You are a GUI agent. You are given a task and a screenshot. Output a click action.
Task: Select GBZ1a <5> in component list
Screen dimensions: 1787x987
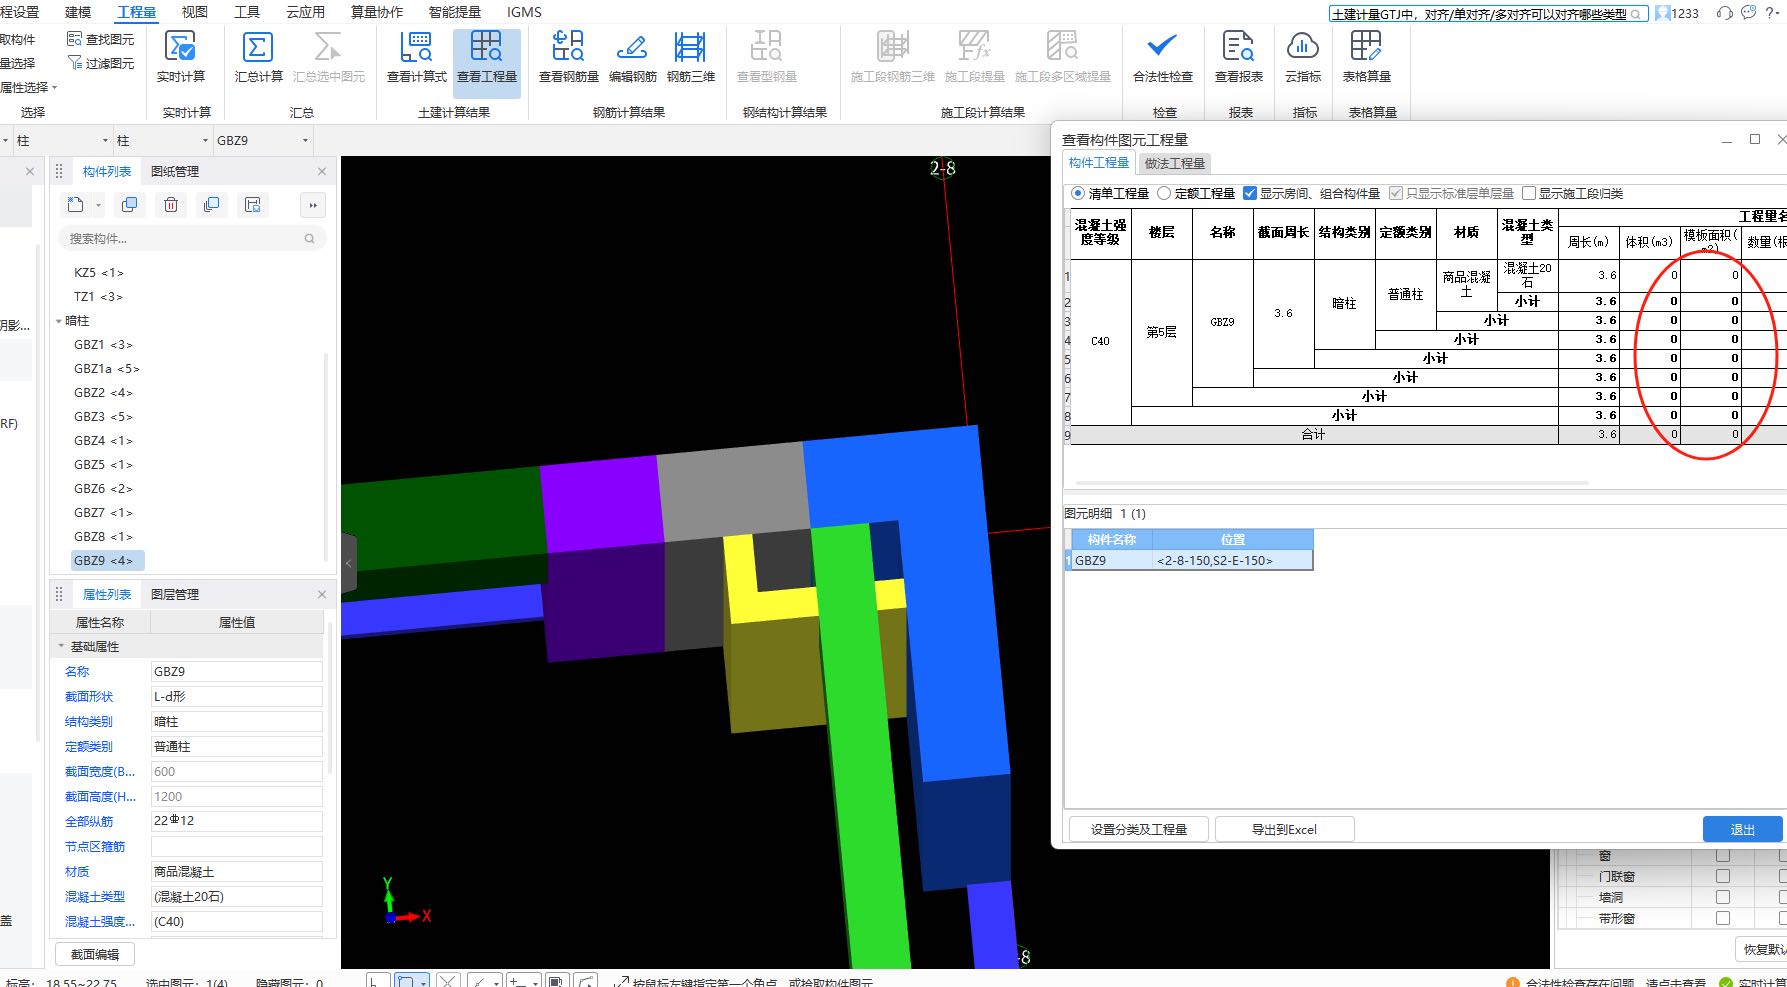[x=107, y=369]
